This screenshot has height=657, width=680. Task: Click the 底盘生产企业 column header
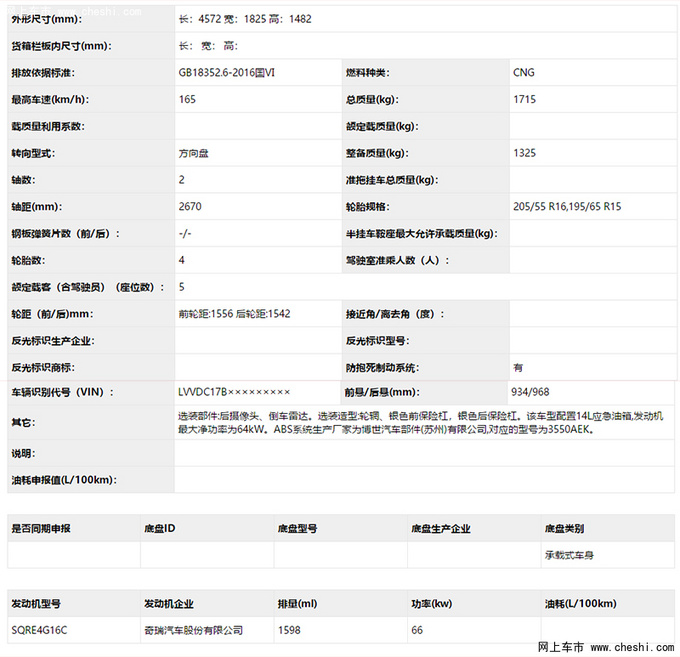pos(441,529)
